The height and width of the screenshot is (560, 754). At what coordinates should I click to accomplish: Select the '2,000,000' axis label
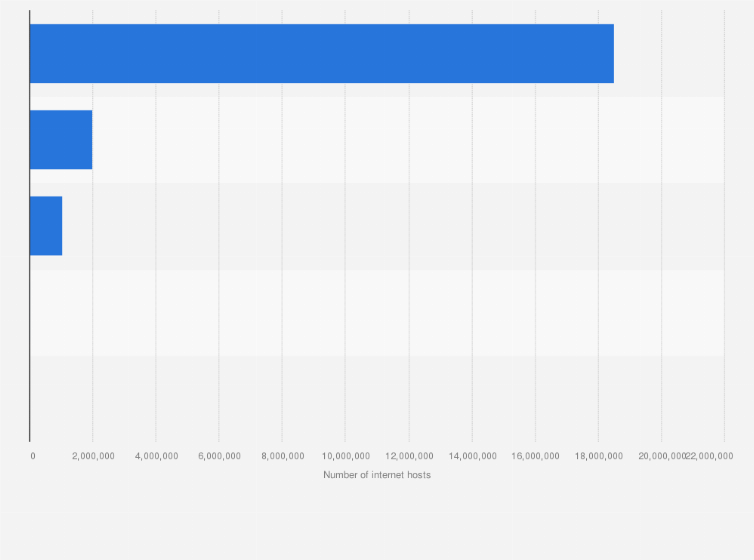coord(93,456)
